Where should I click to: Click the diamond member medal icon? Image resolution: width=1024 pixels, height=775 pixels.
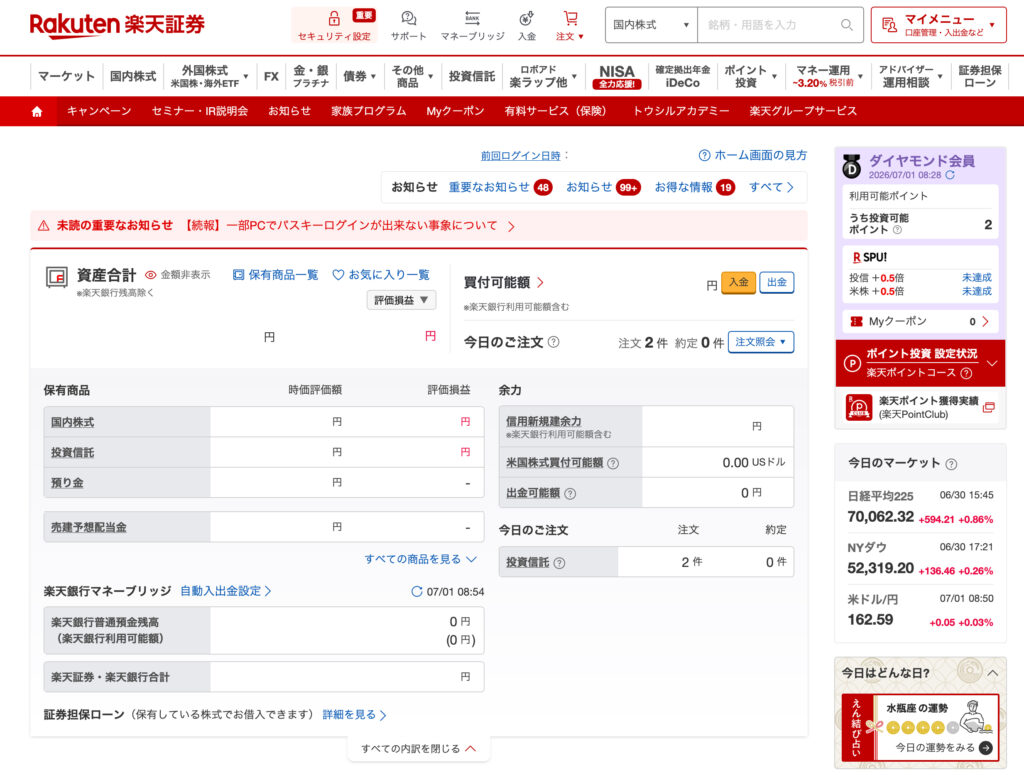pyautogui.click(x=852, y=166)
